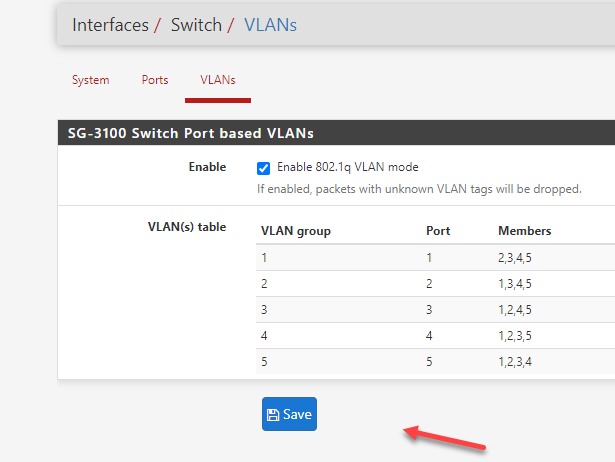Go to the Switch breadcrumb

point(196,24)
